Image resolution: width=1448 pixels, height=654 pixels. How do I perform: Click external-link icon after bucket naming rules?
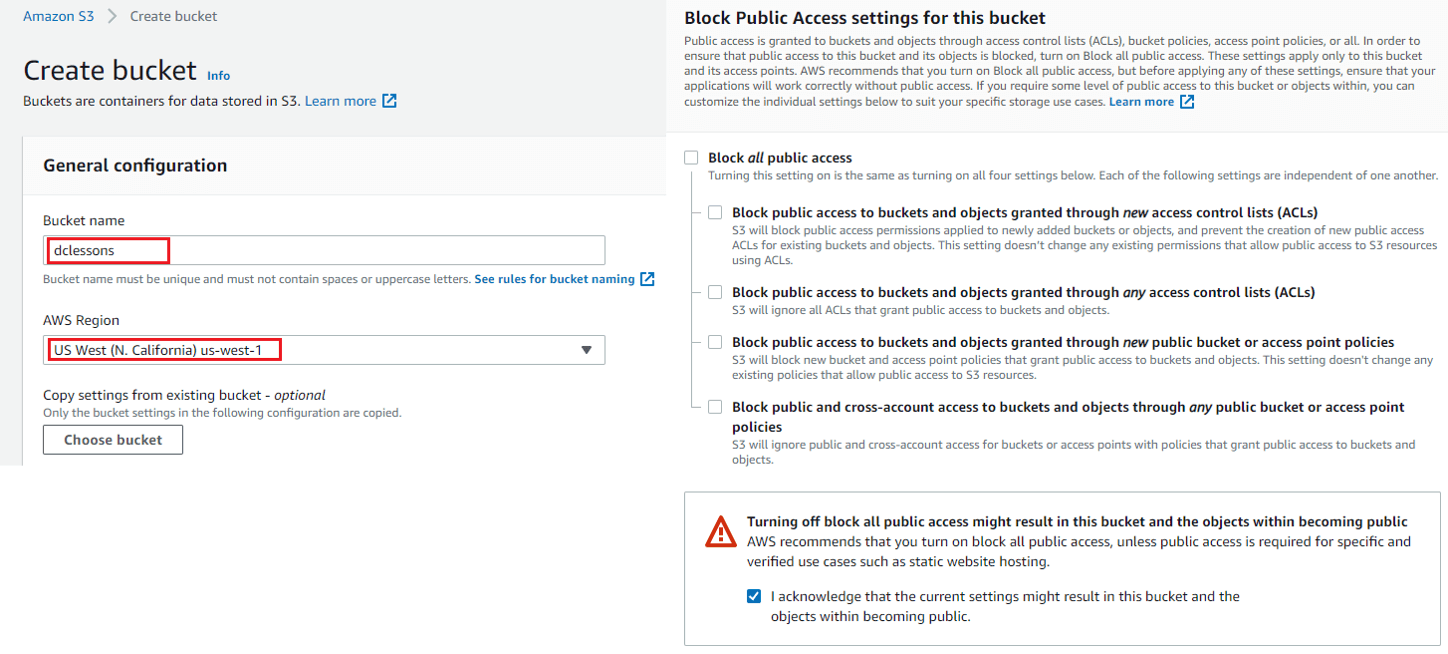click(x=647, y=279)
